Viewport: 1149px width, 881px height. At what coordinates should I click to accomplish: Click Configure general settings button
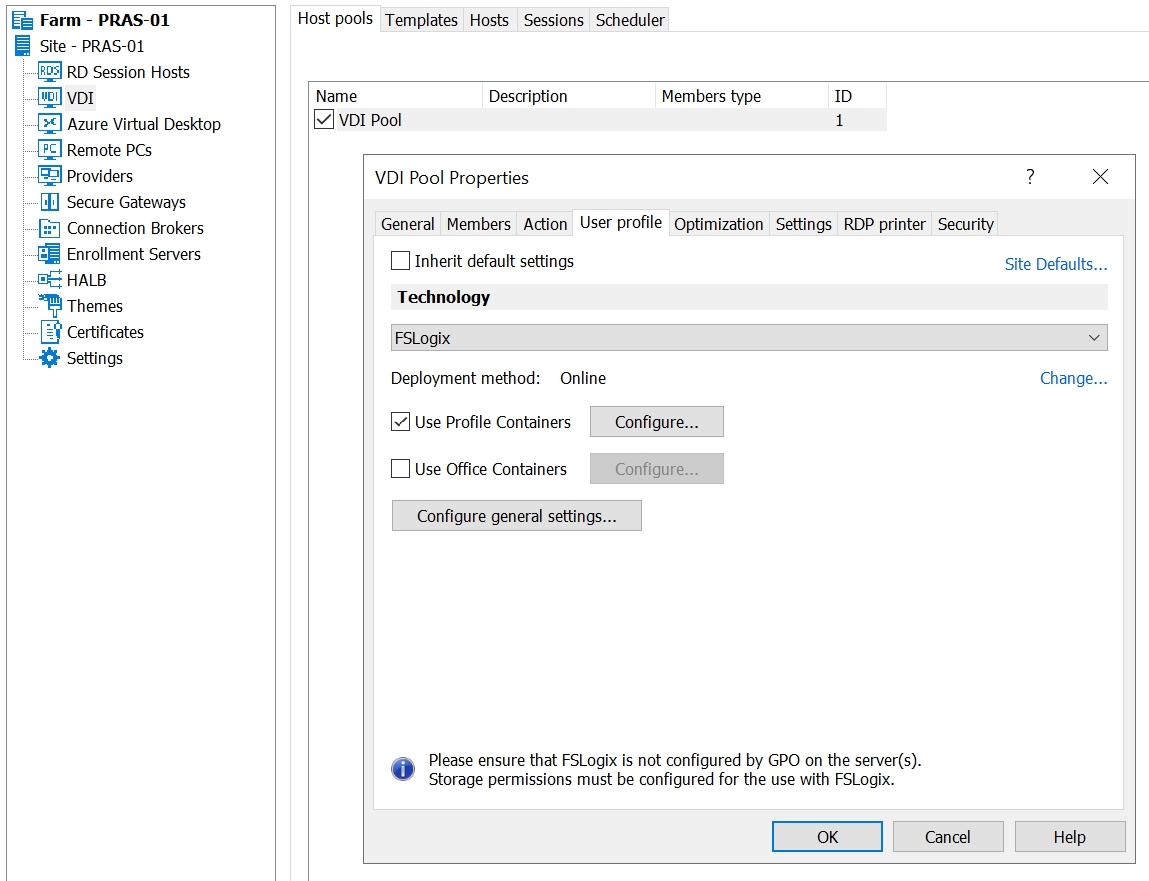tap(516, 516)
